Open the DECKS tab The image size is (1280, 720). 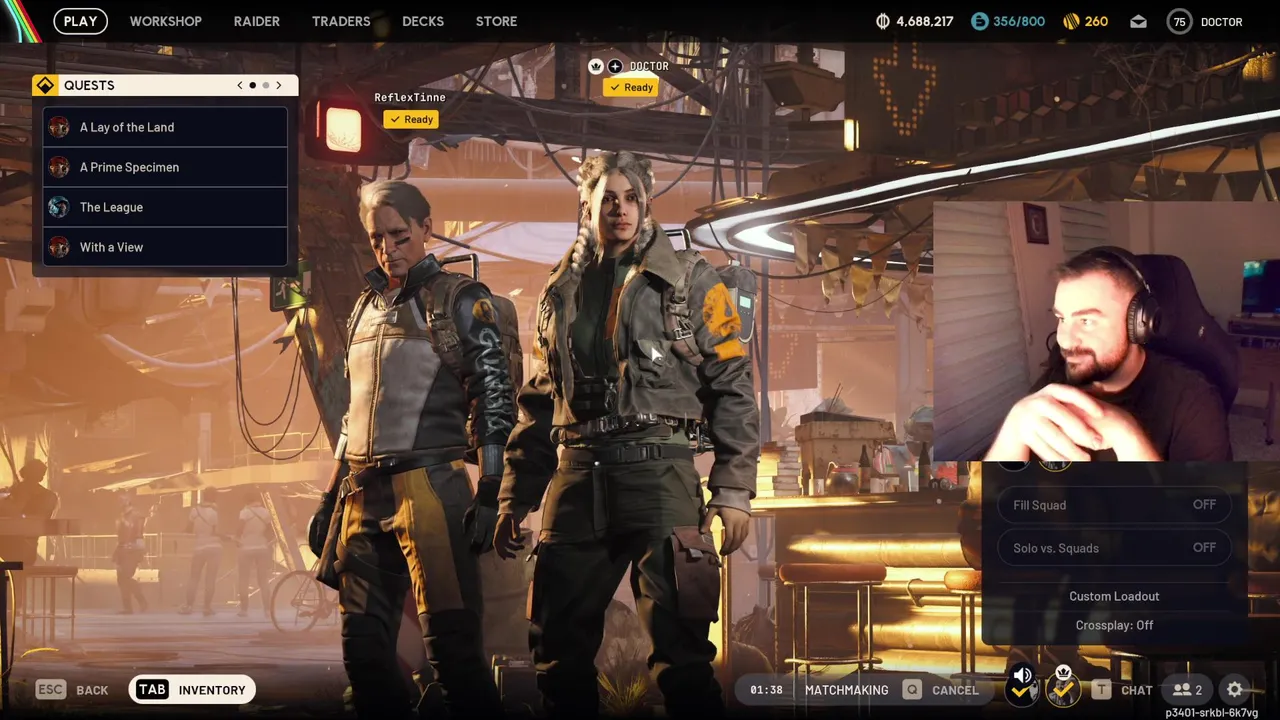pos(423,21)
